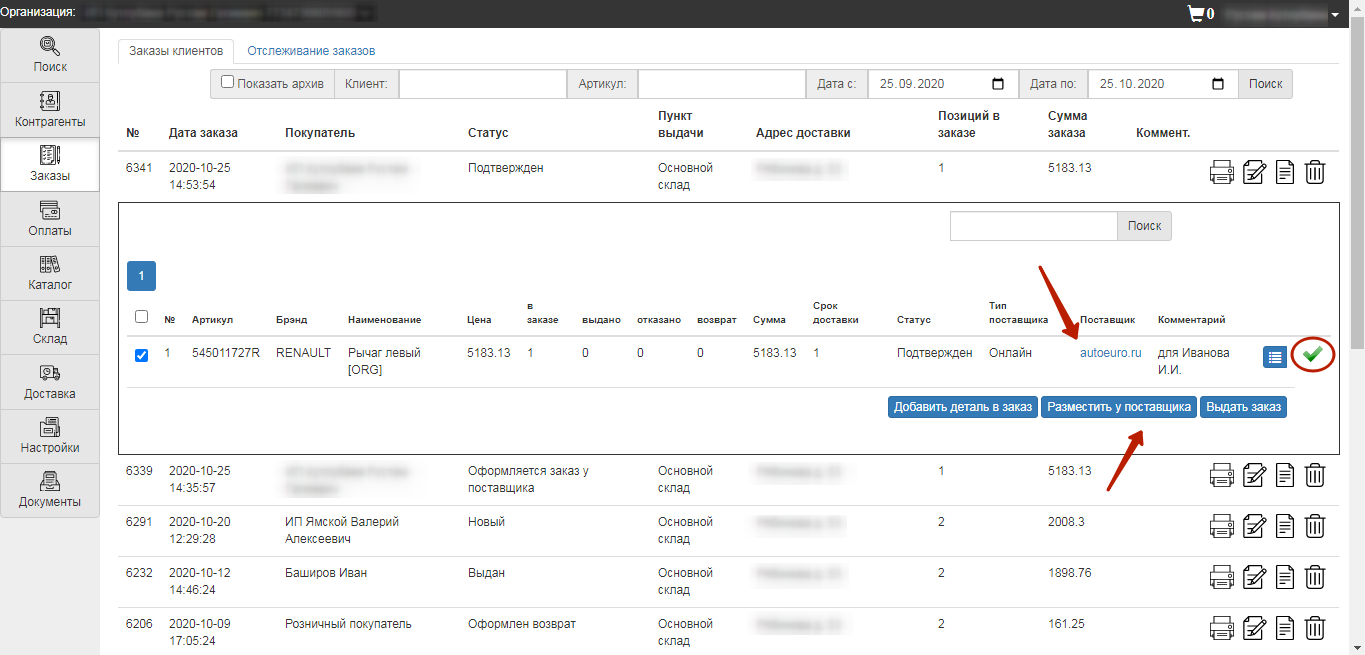The width and height of the screenshot is (1365, 655).
Task: Open the Доставка sidebar section
Action: point(50,382)
